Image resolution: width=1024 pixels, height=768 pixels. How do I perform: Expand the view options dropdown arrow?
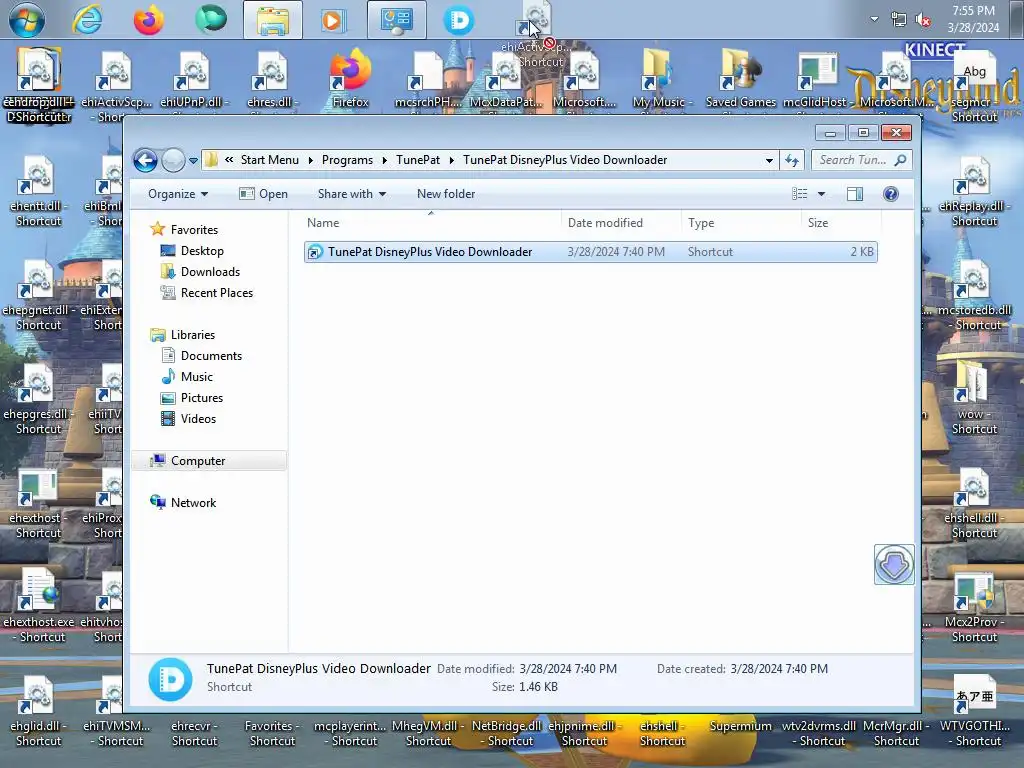[x=822, y=194]
